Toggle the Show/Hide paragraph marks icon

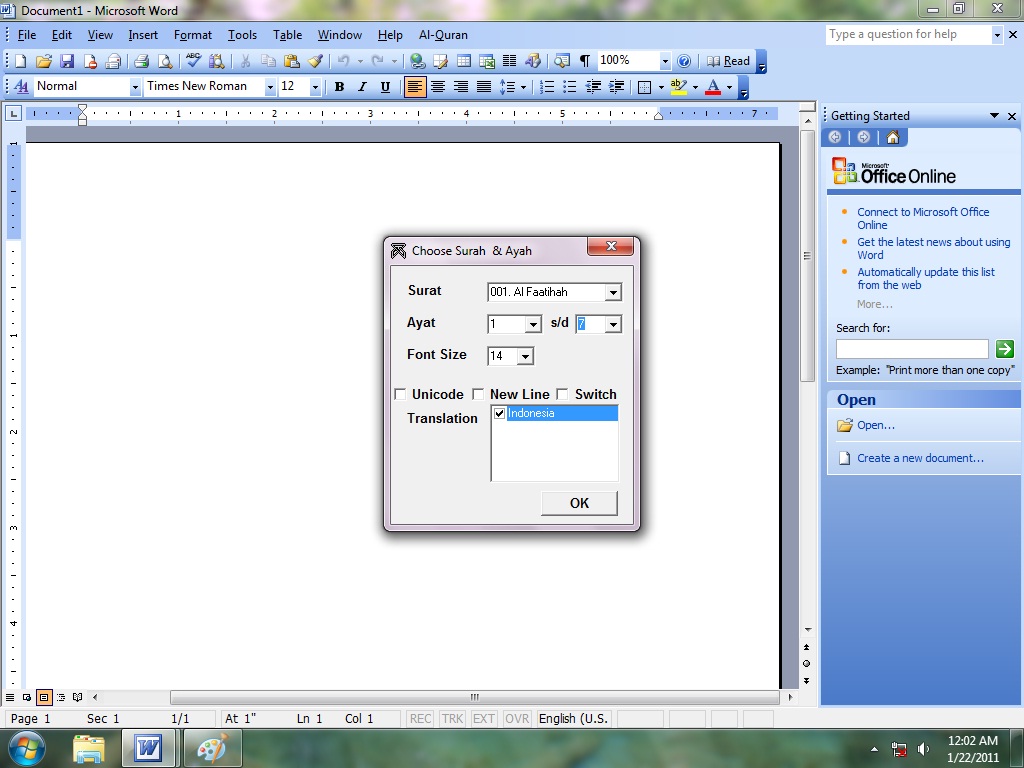pos(584,61)
